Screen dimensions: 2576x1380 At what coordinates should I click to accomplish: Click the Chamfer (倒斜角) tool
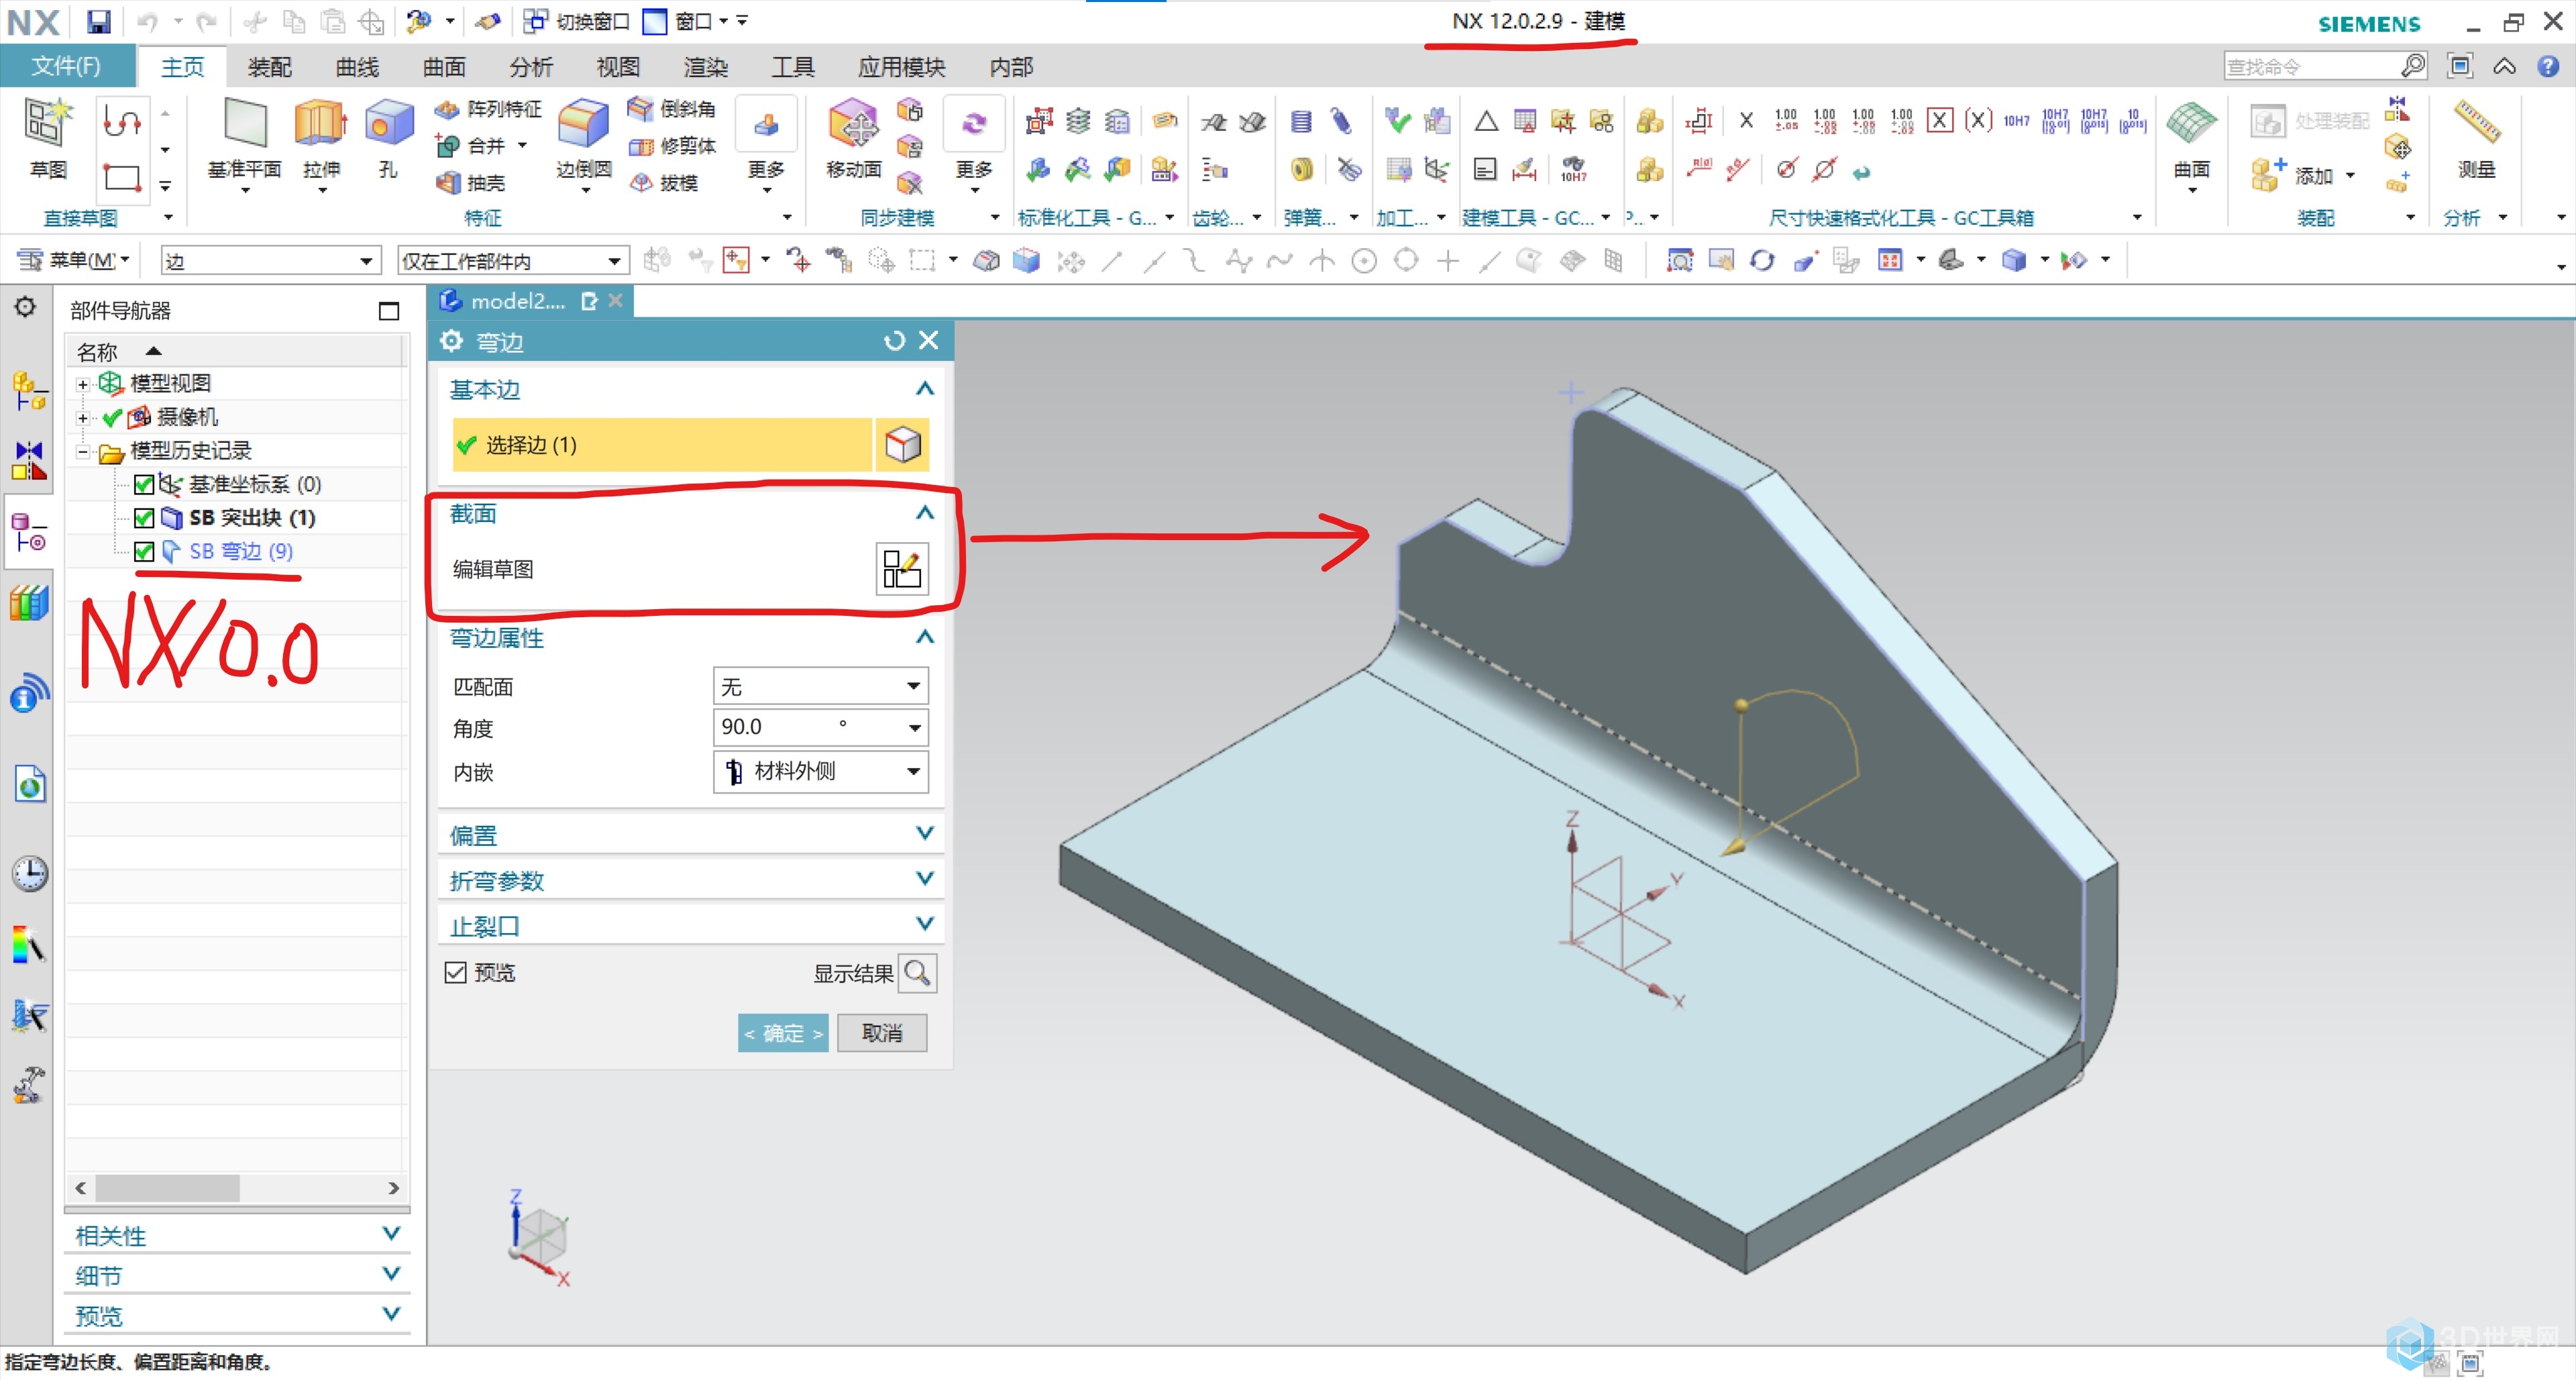(672, 108)
